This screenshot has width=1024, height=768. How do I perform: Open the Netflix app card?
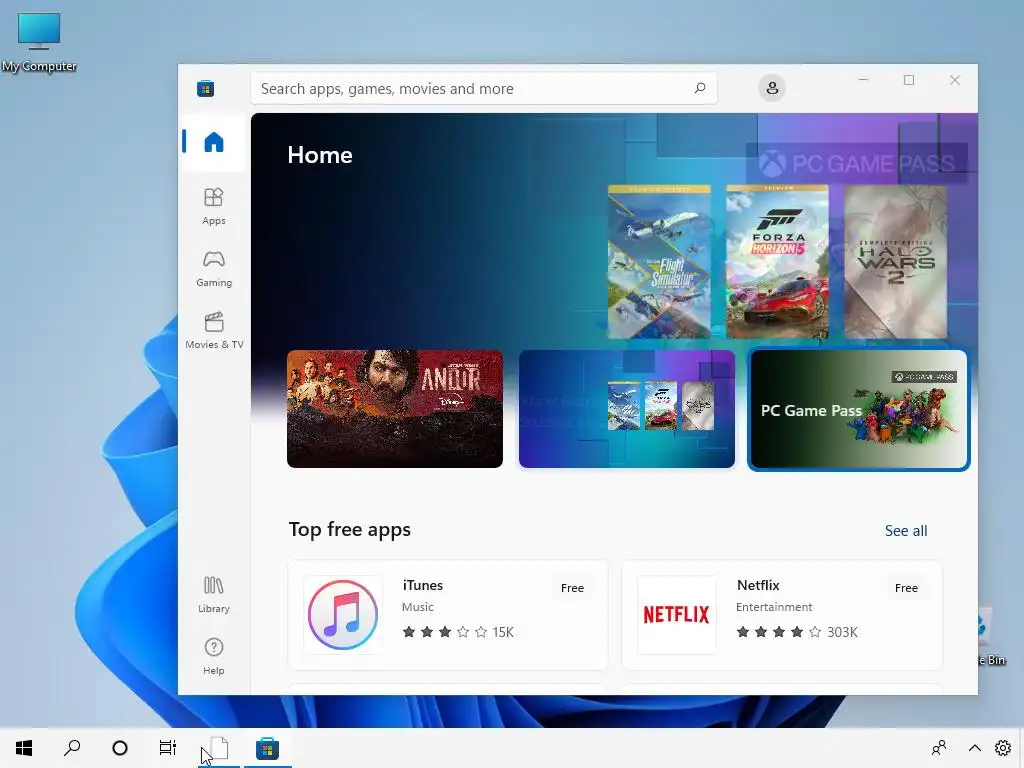782,615
